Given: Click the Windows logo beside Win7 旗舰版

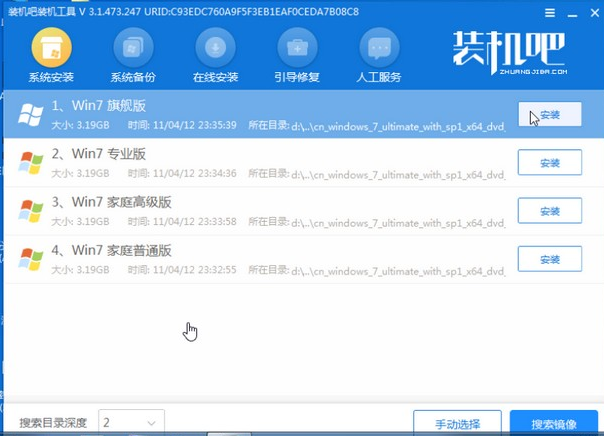Looking at the screenshot, I should 31,116.
